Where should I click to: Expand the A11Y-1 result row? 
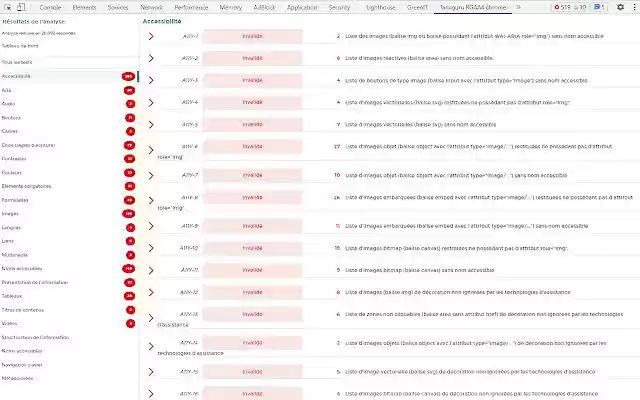pyautogui.click(x=151, y=36)
